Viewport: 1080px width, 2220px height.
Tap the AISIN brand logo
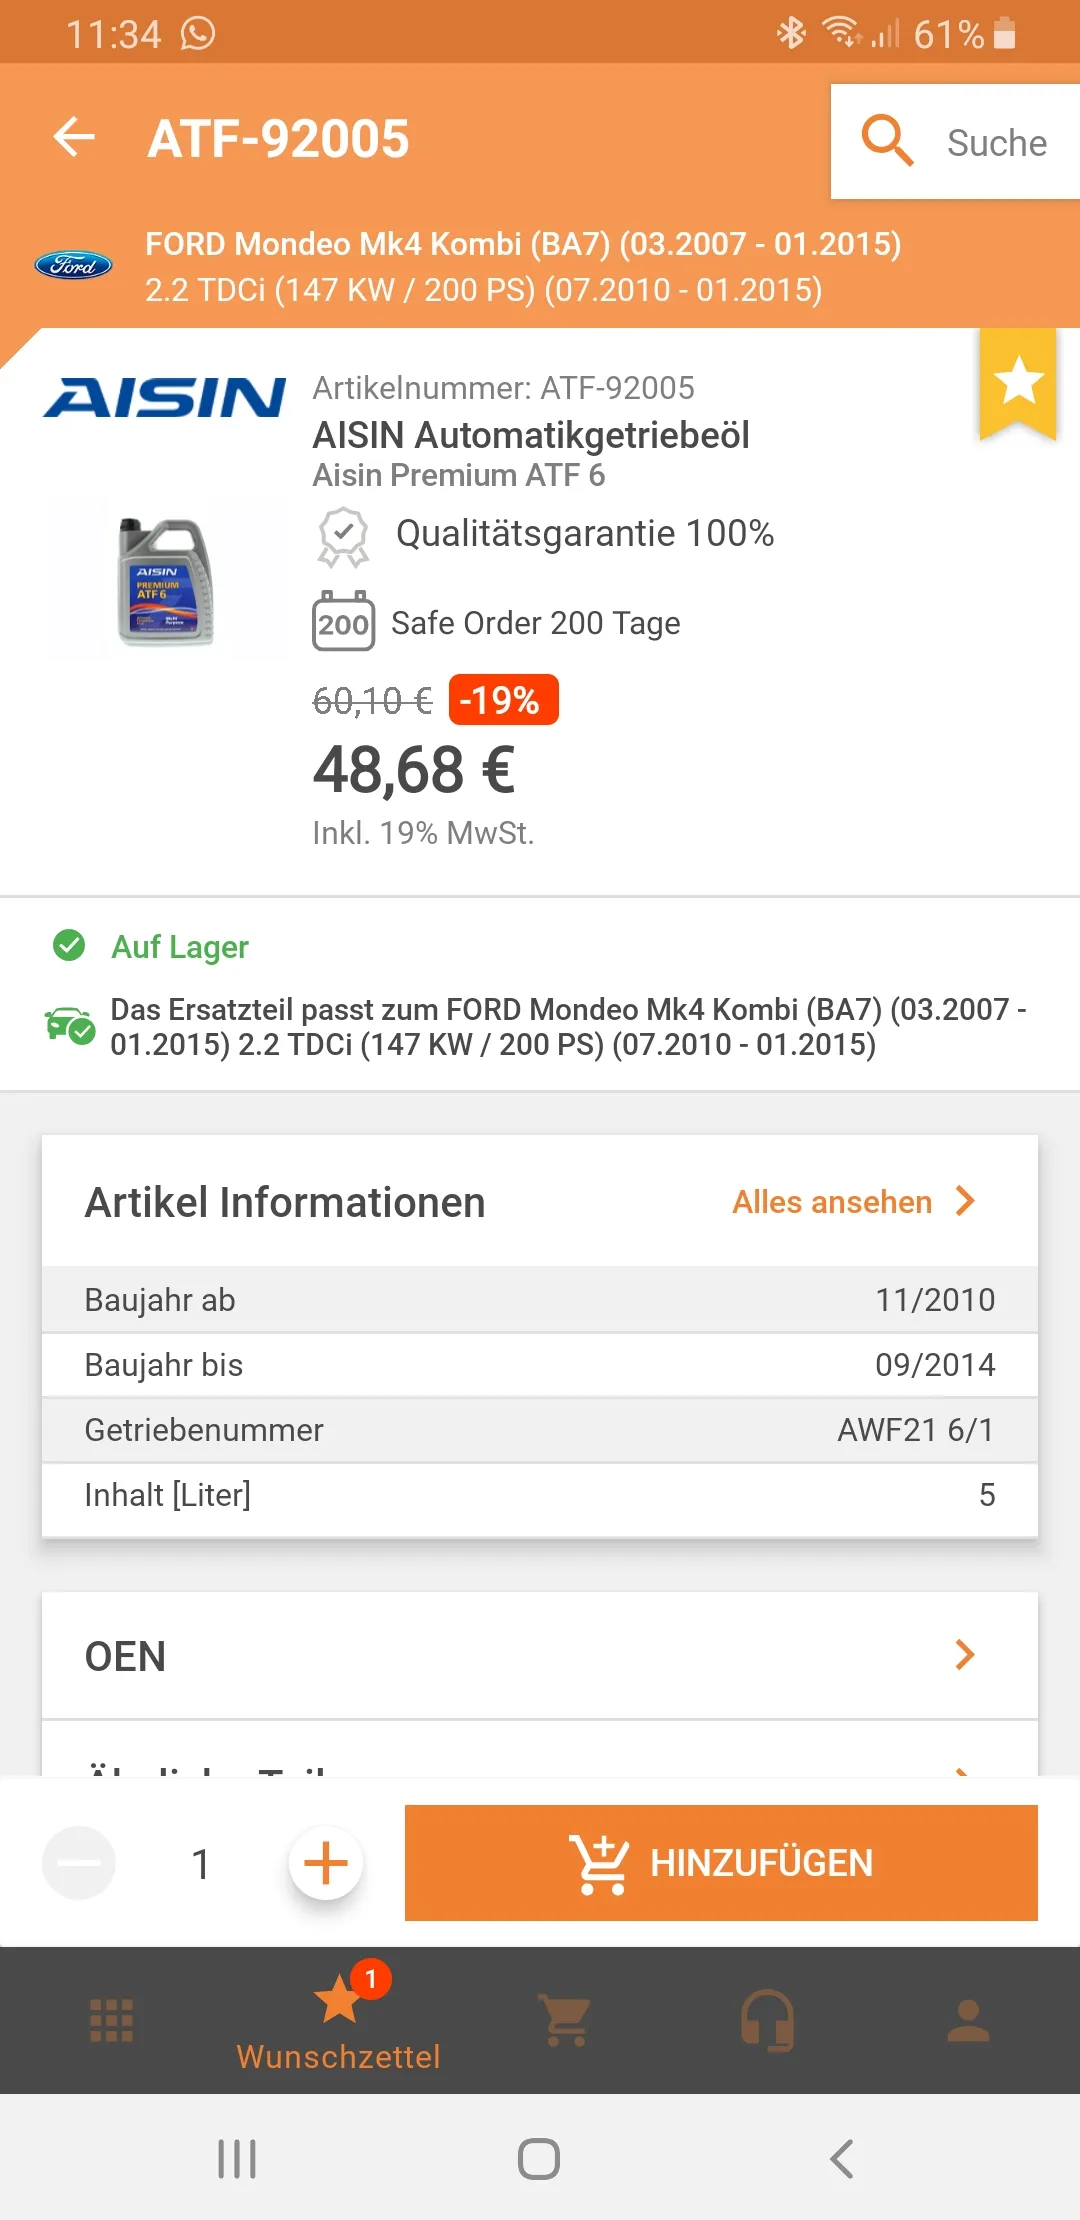pos(164,397)
